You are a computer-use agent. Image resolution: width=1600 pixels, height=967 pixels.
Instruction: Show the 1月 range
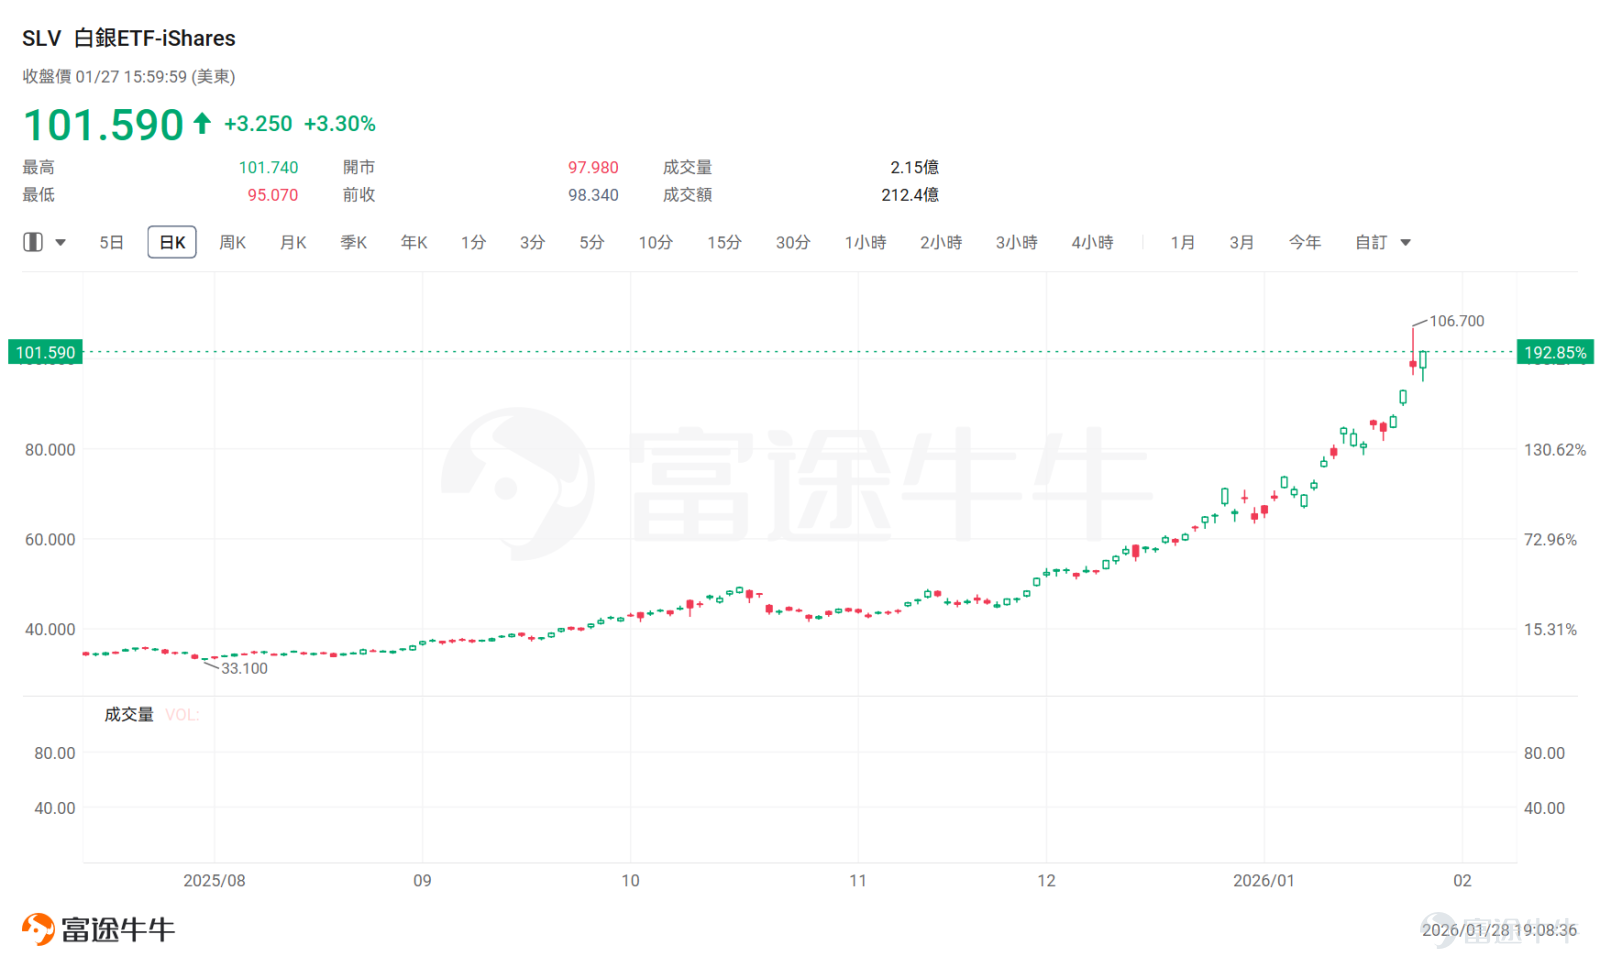(1182, 242)
